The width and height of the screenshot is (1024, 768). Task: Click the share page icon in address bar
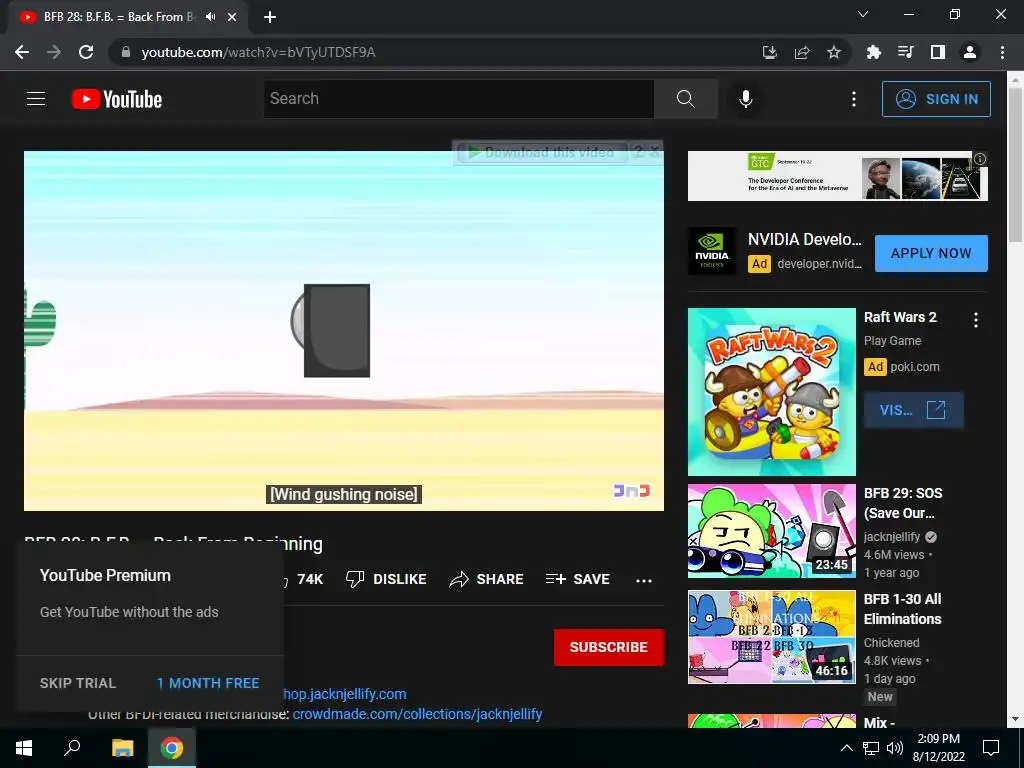tap(802, 52)
